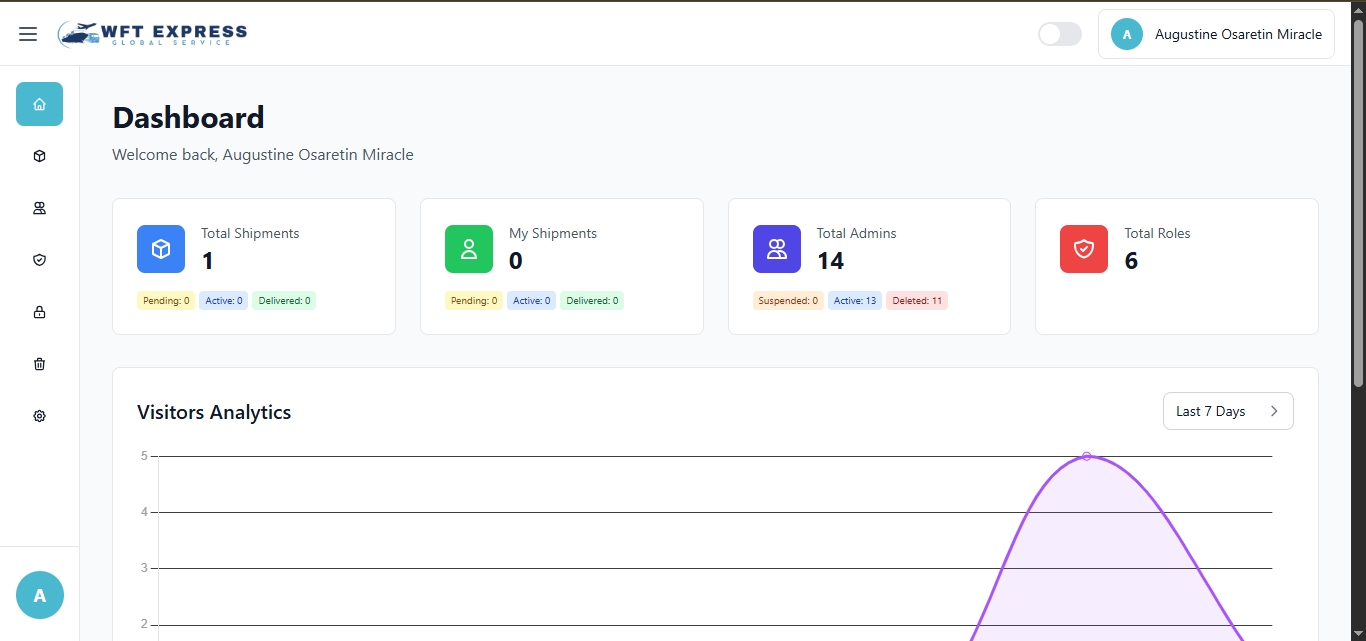1366x641 pixels.
Task: Open the Permissions lock icon
Action: [39, 312]
